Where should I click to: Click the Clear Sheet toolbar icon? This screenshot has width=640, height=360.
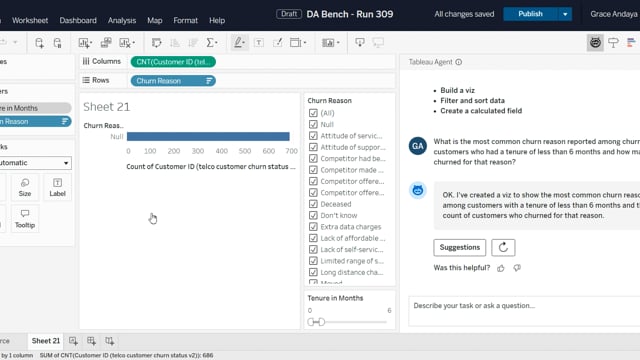click(127, 43)
